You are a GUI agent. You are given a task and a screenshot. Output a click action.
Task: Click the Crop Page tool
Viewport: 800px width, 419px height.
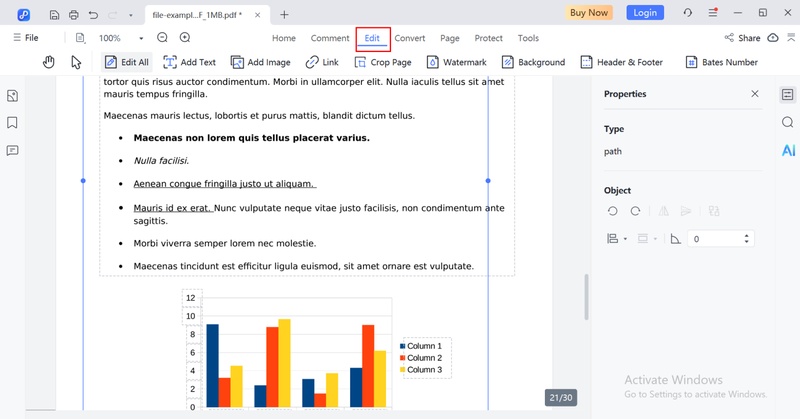coord(383,62)
